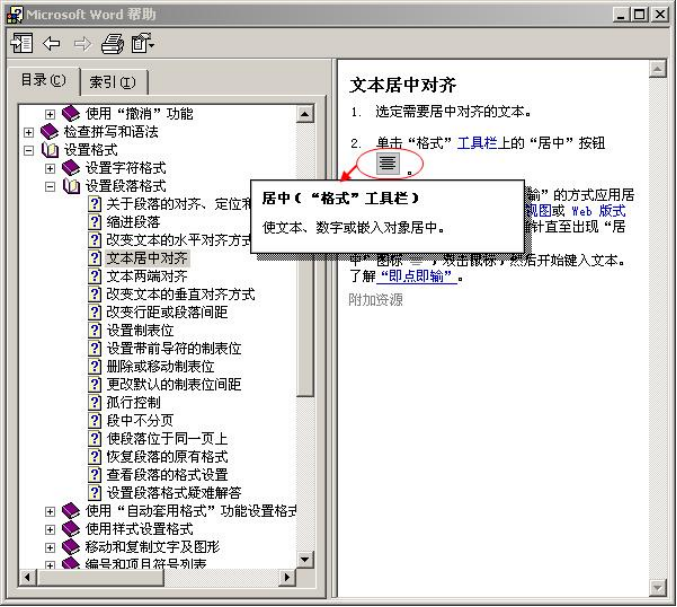Open topic 关于段落的对齐、定位
Screen dimensions: 677x607
point(178,204)
